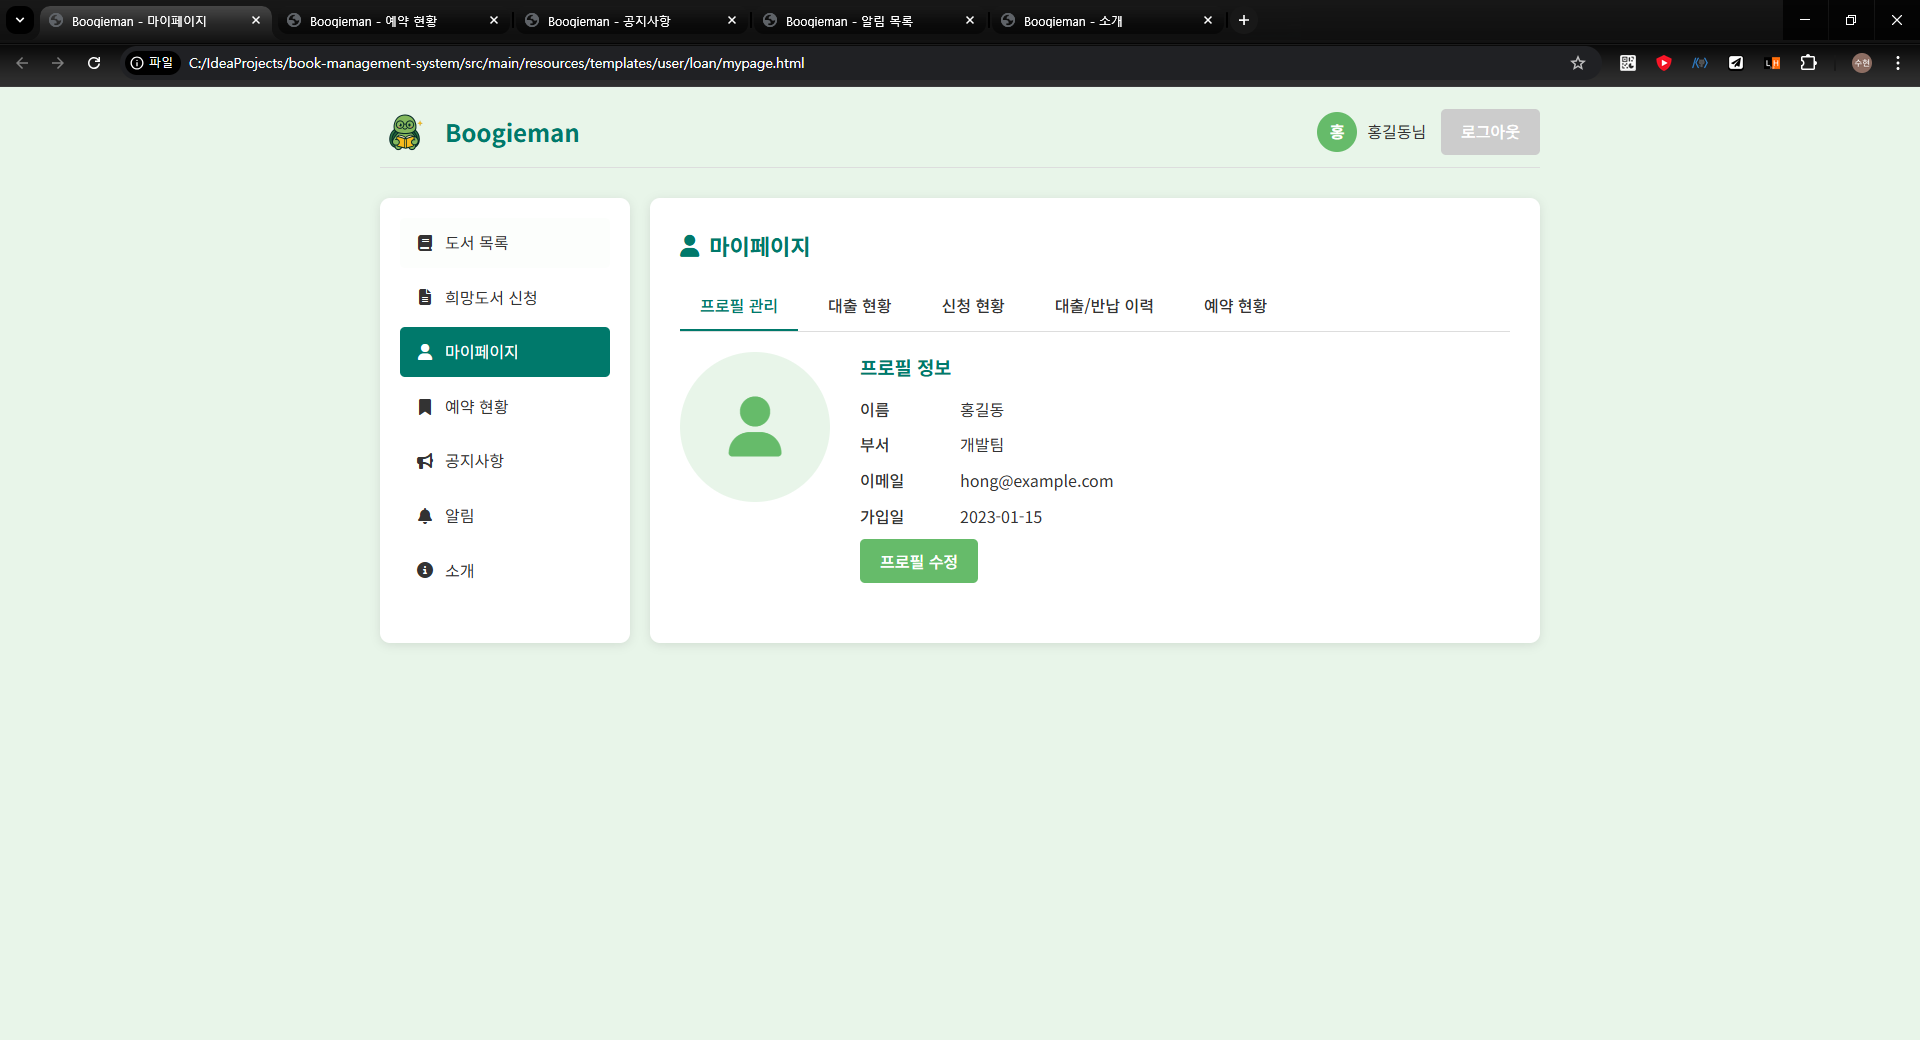This screenshot has height=1040, width=1920.
Task: Click the 프로필 수정 button
Action: coord(918,561)
